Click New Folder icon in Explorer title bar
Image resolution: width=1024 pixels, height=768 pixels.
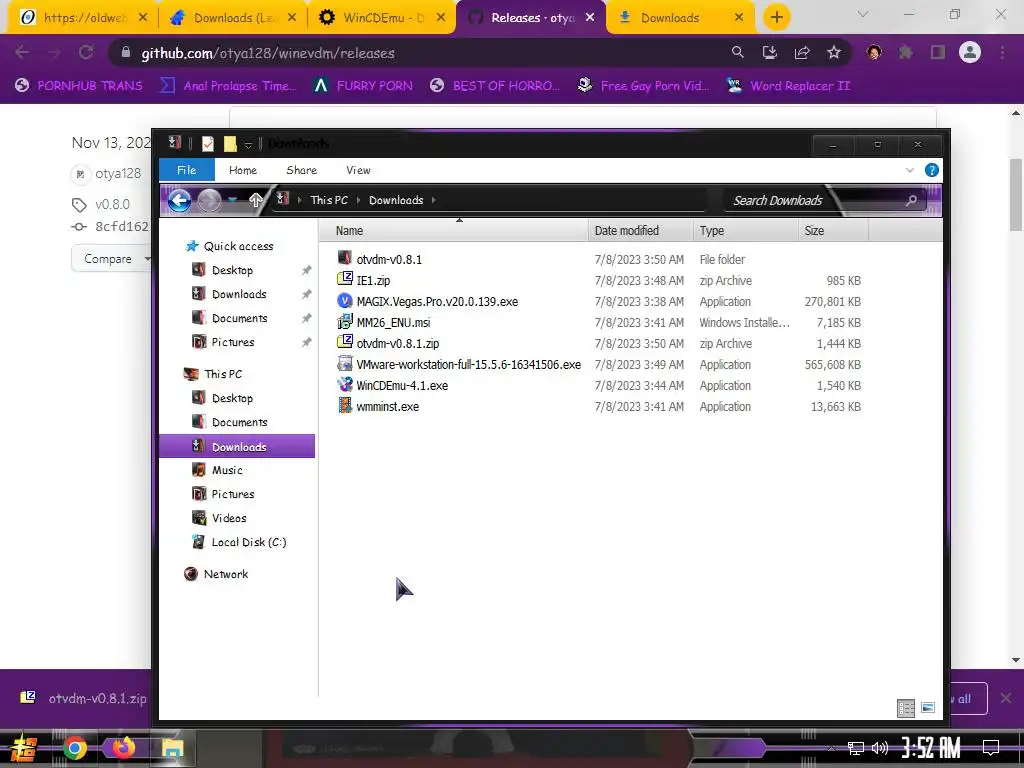(230, 144)
